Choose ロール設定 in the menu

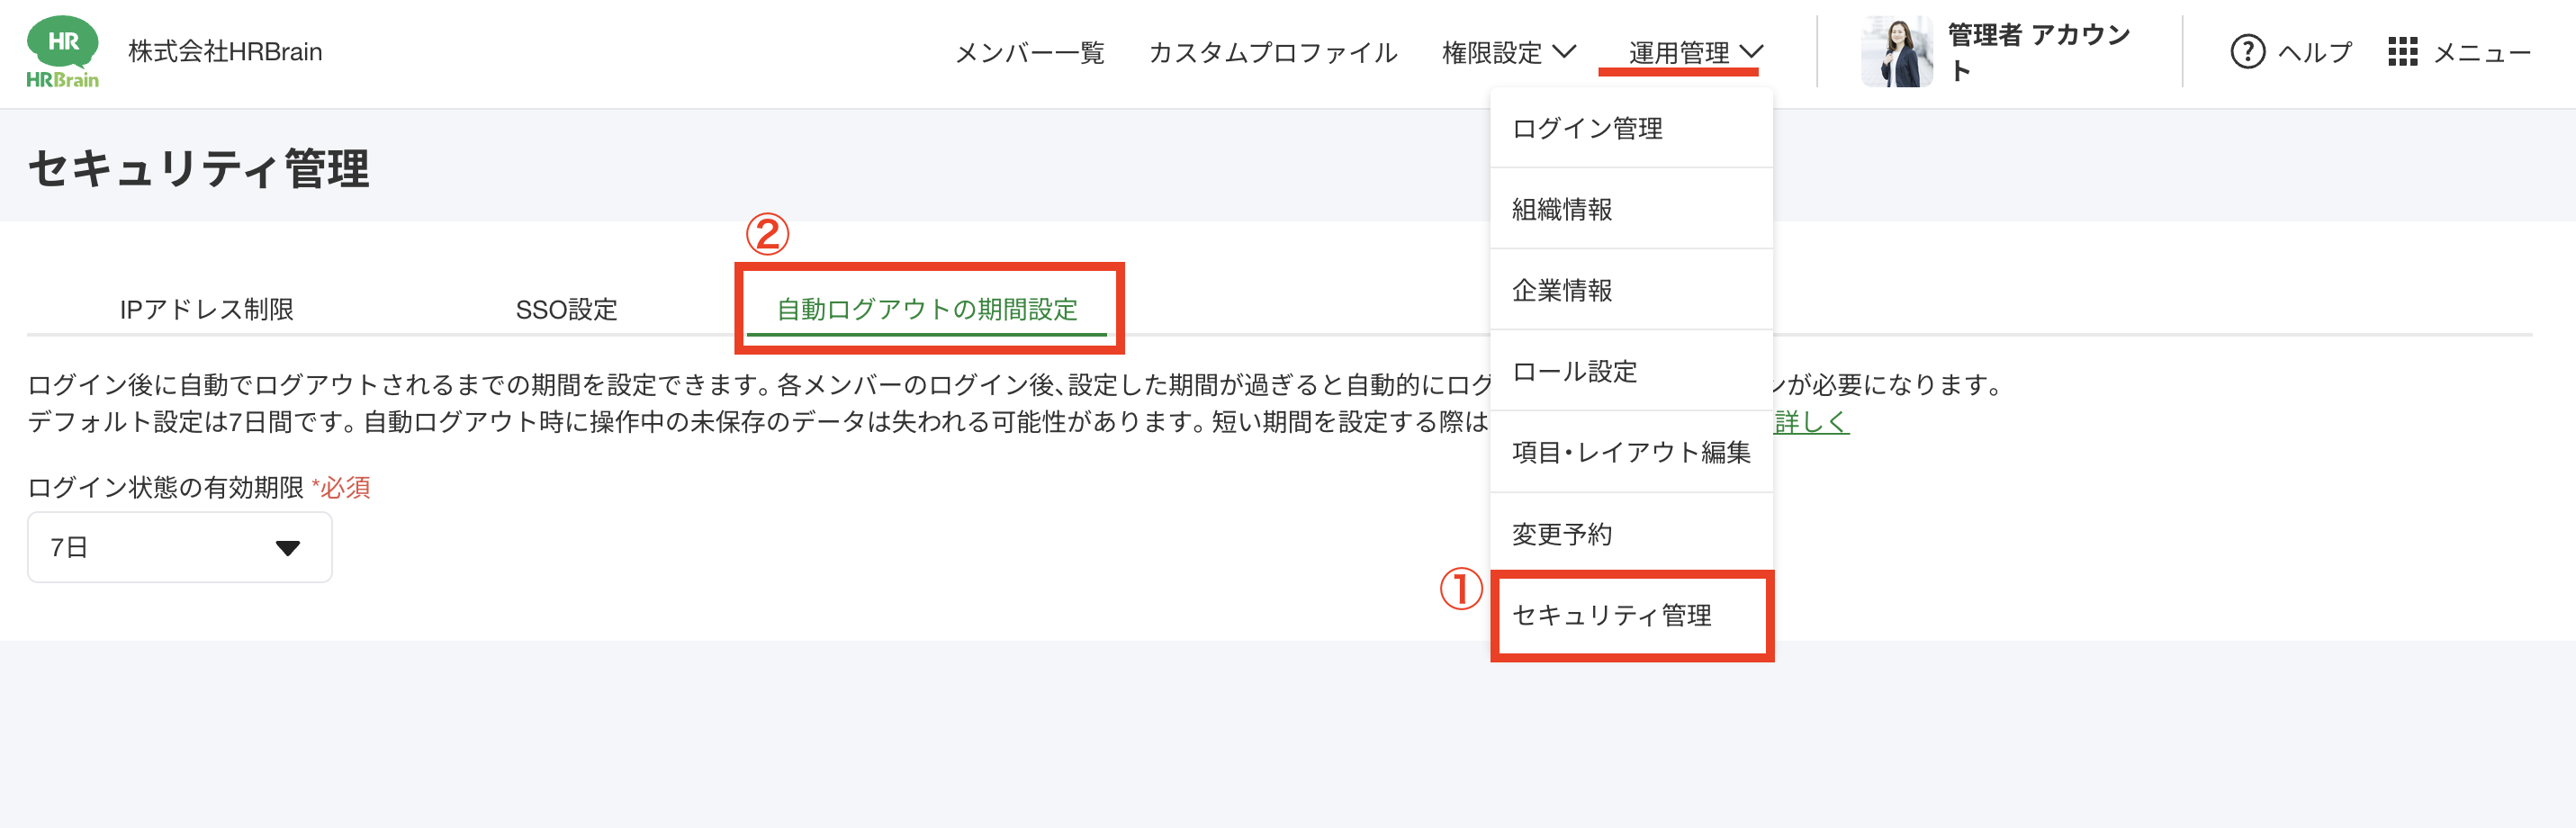1574,372
